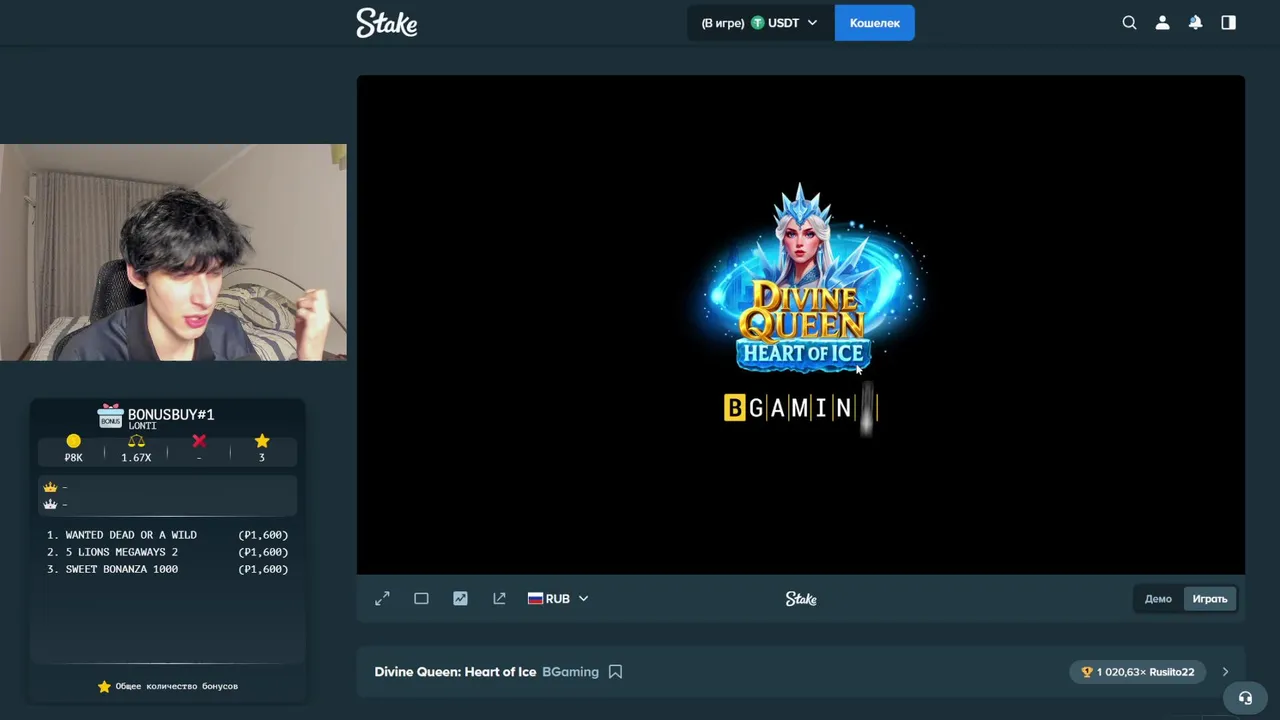This screenshot has height=720, width=1280.
Task: Click the bookmark favourite icon
Action: tap(615, 672)
